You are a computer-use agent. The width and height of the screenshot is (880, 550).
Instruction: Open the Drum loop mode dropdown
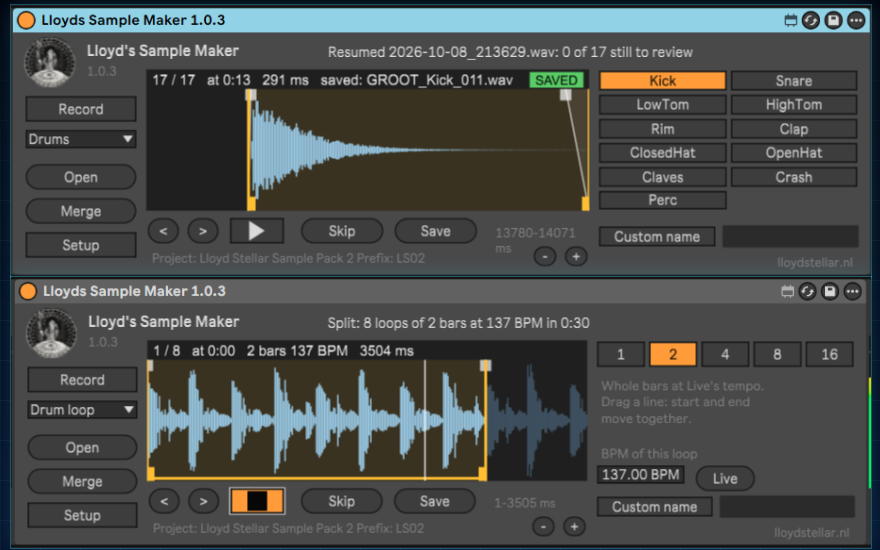82,410
